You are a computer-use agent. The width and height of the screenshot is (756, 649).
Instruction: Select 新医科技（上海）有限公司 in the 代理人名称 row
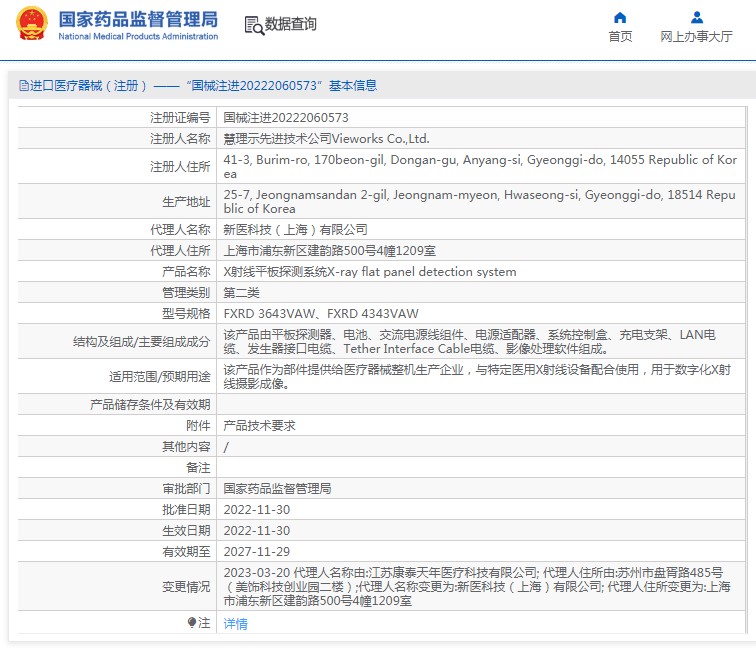pyautogui.click(x=295, y=230)
